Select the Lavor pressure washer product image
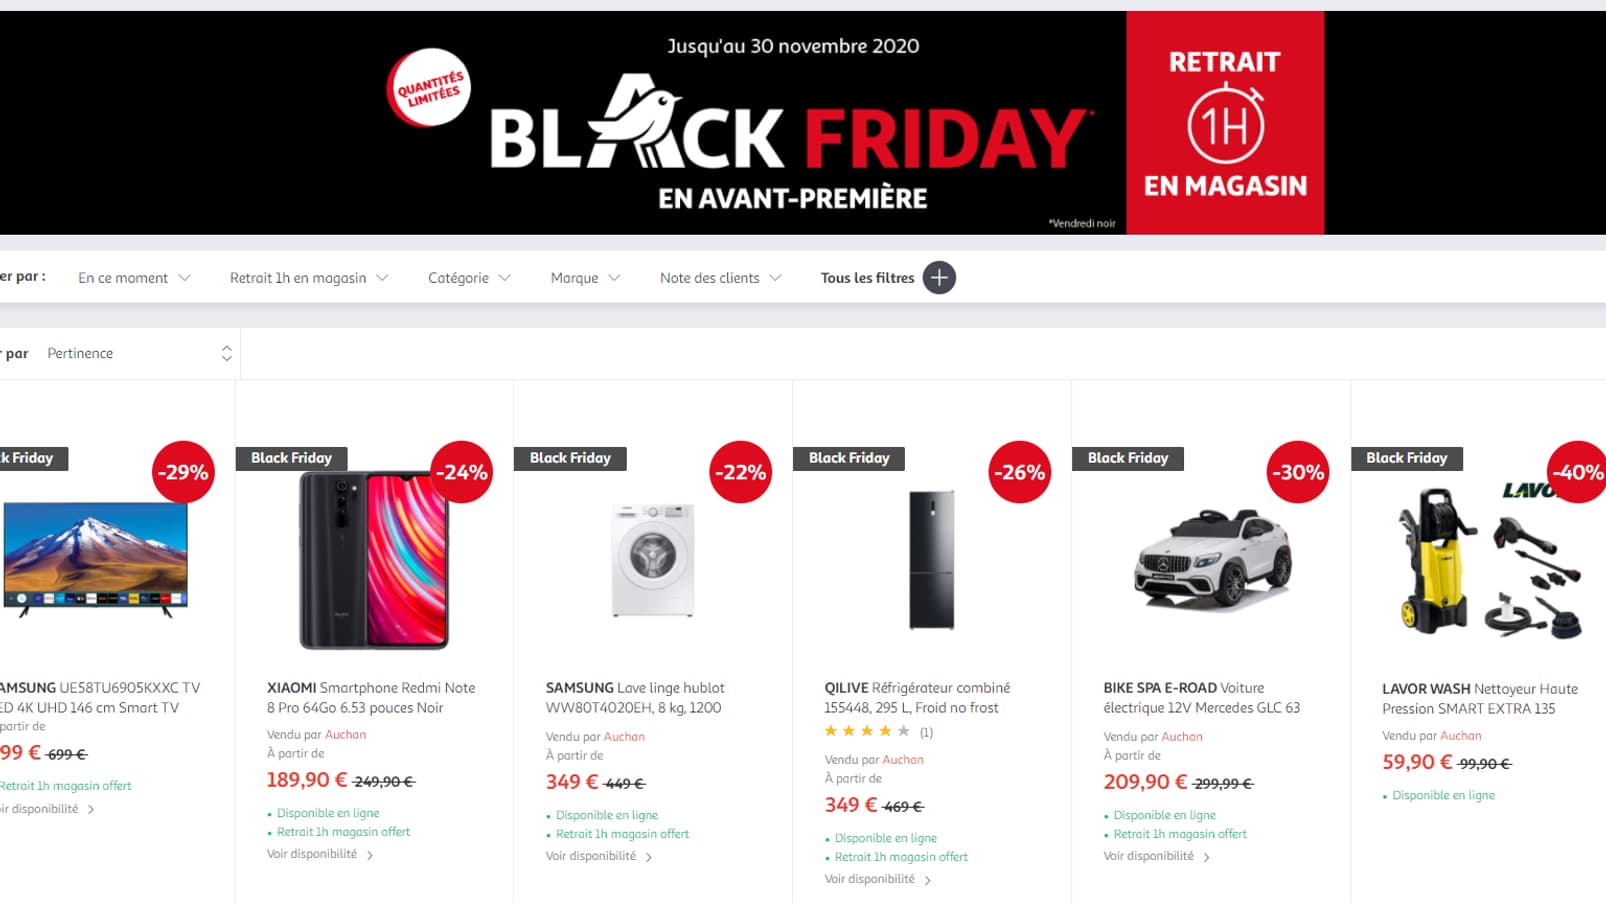 [x=1489, y=562]
